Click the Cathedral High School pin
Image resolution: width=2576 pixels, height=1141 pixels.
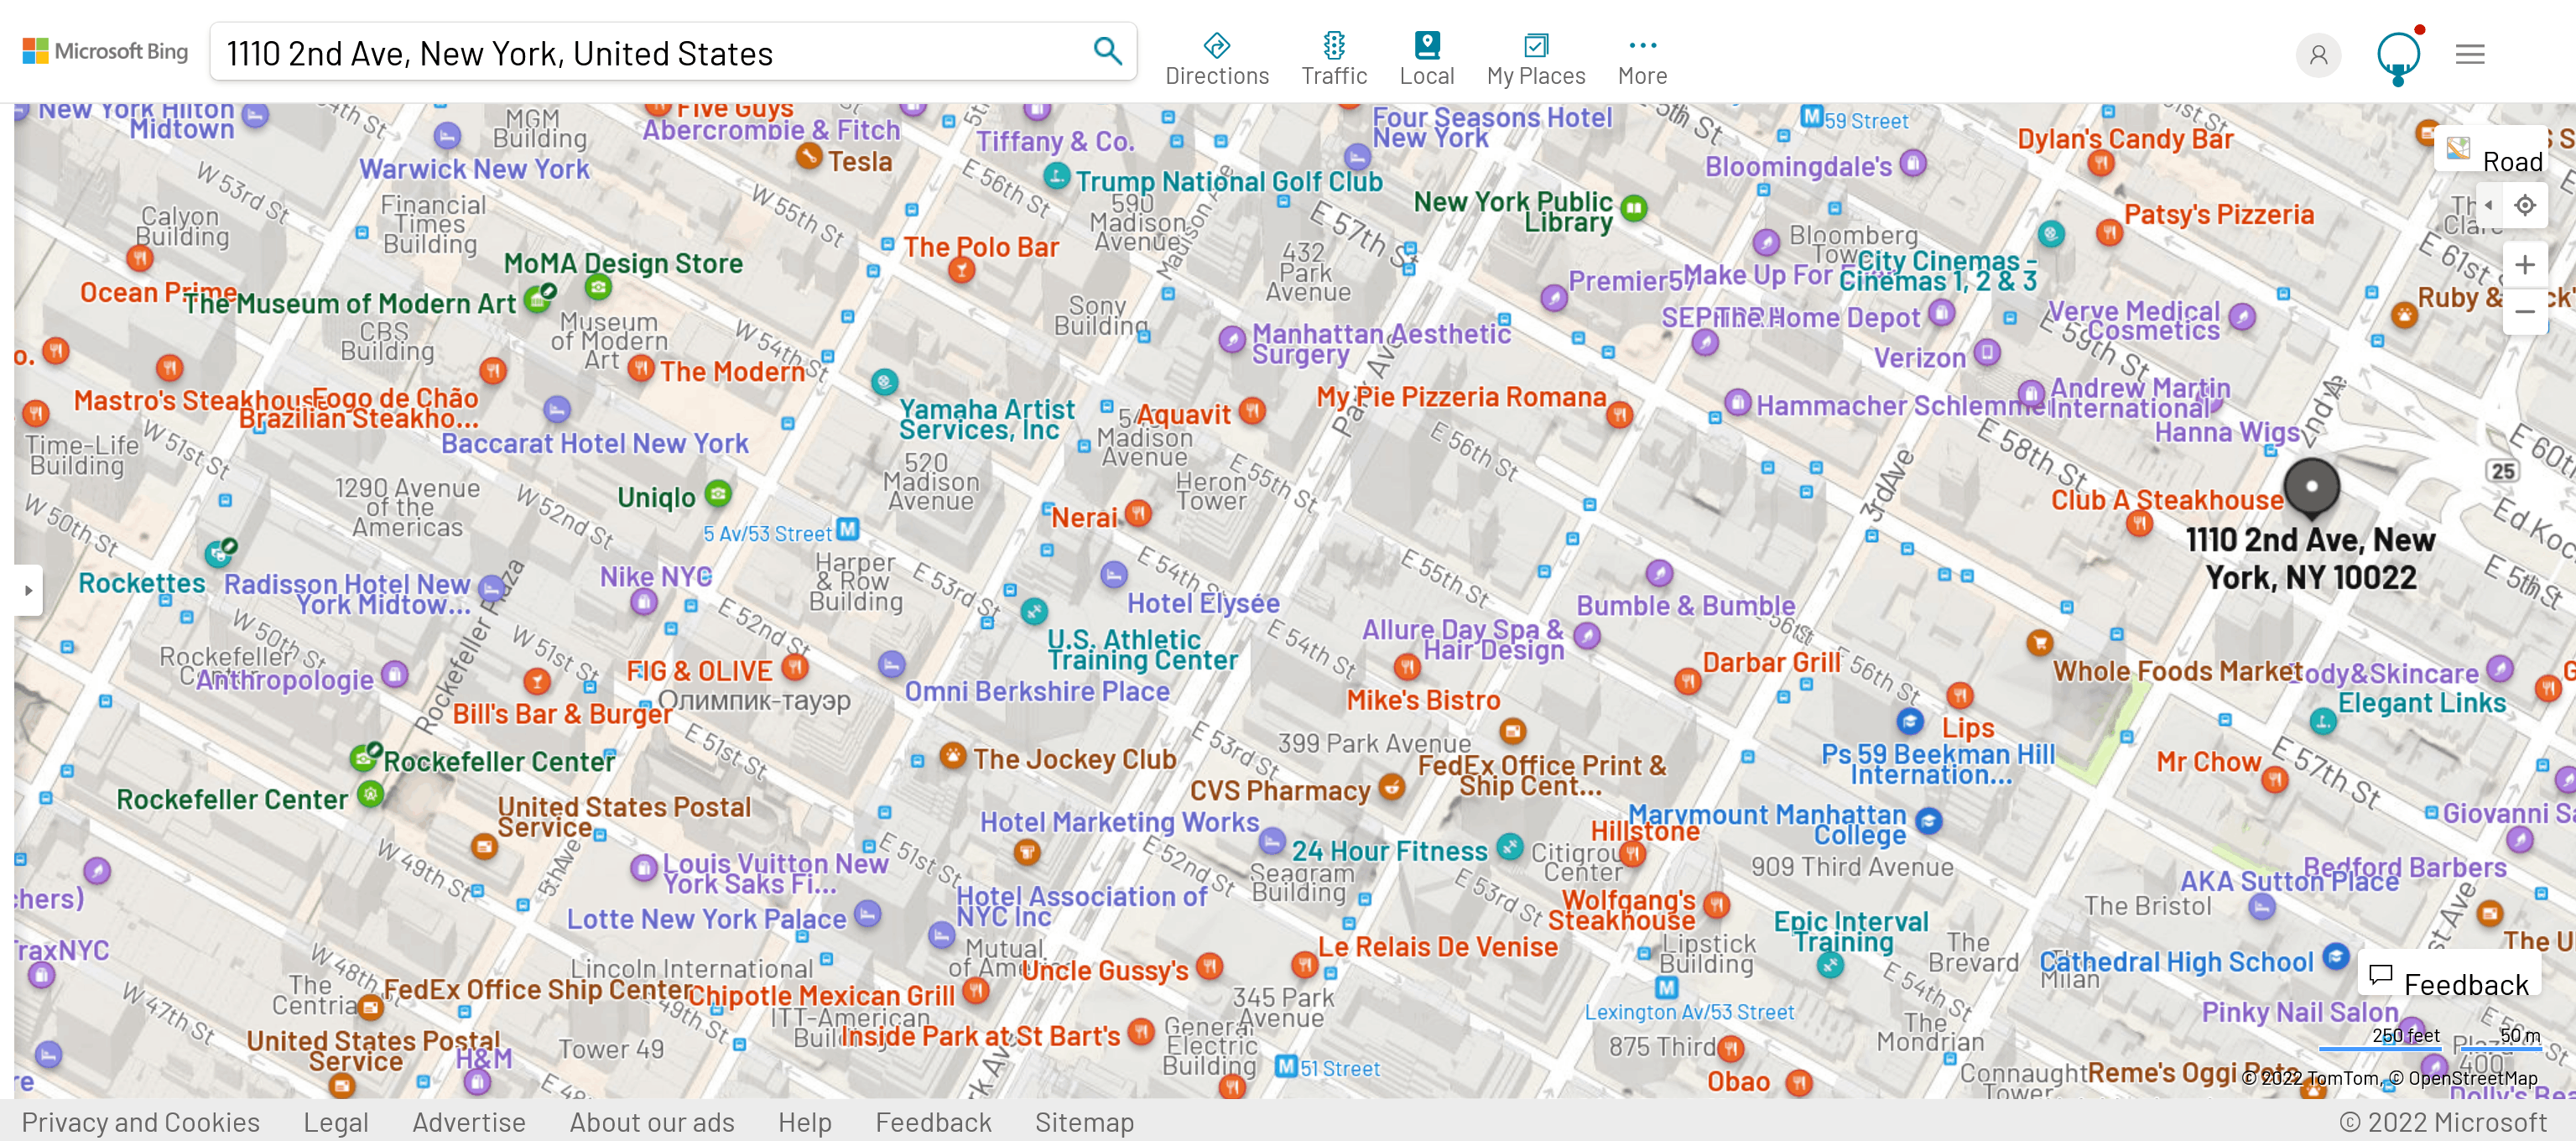[x=2335, y=956]
